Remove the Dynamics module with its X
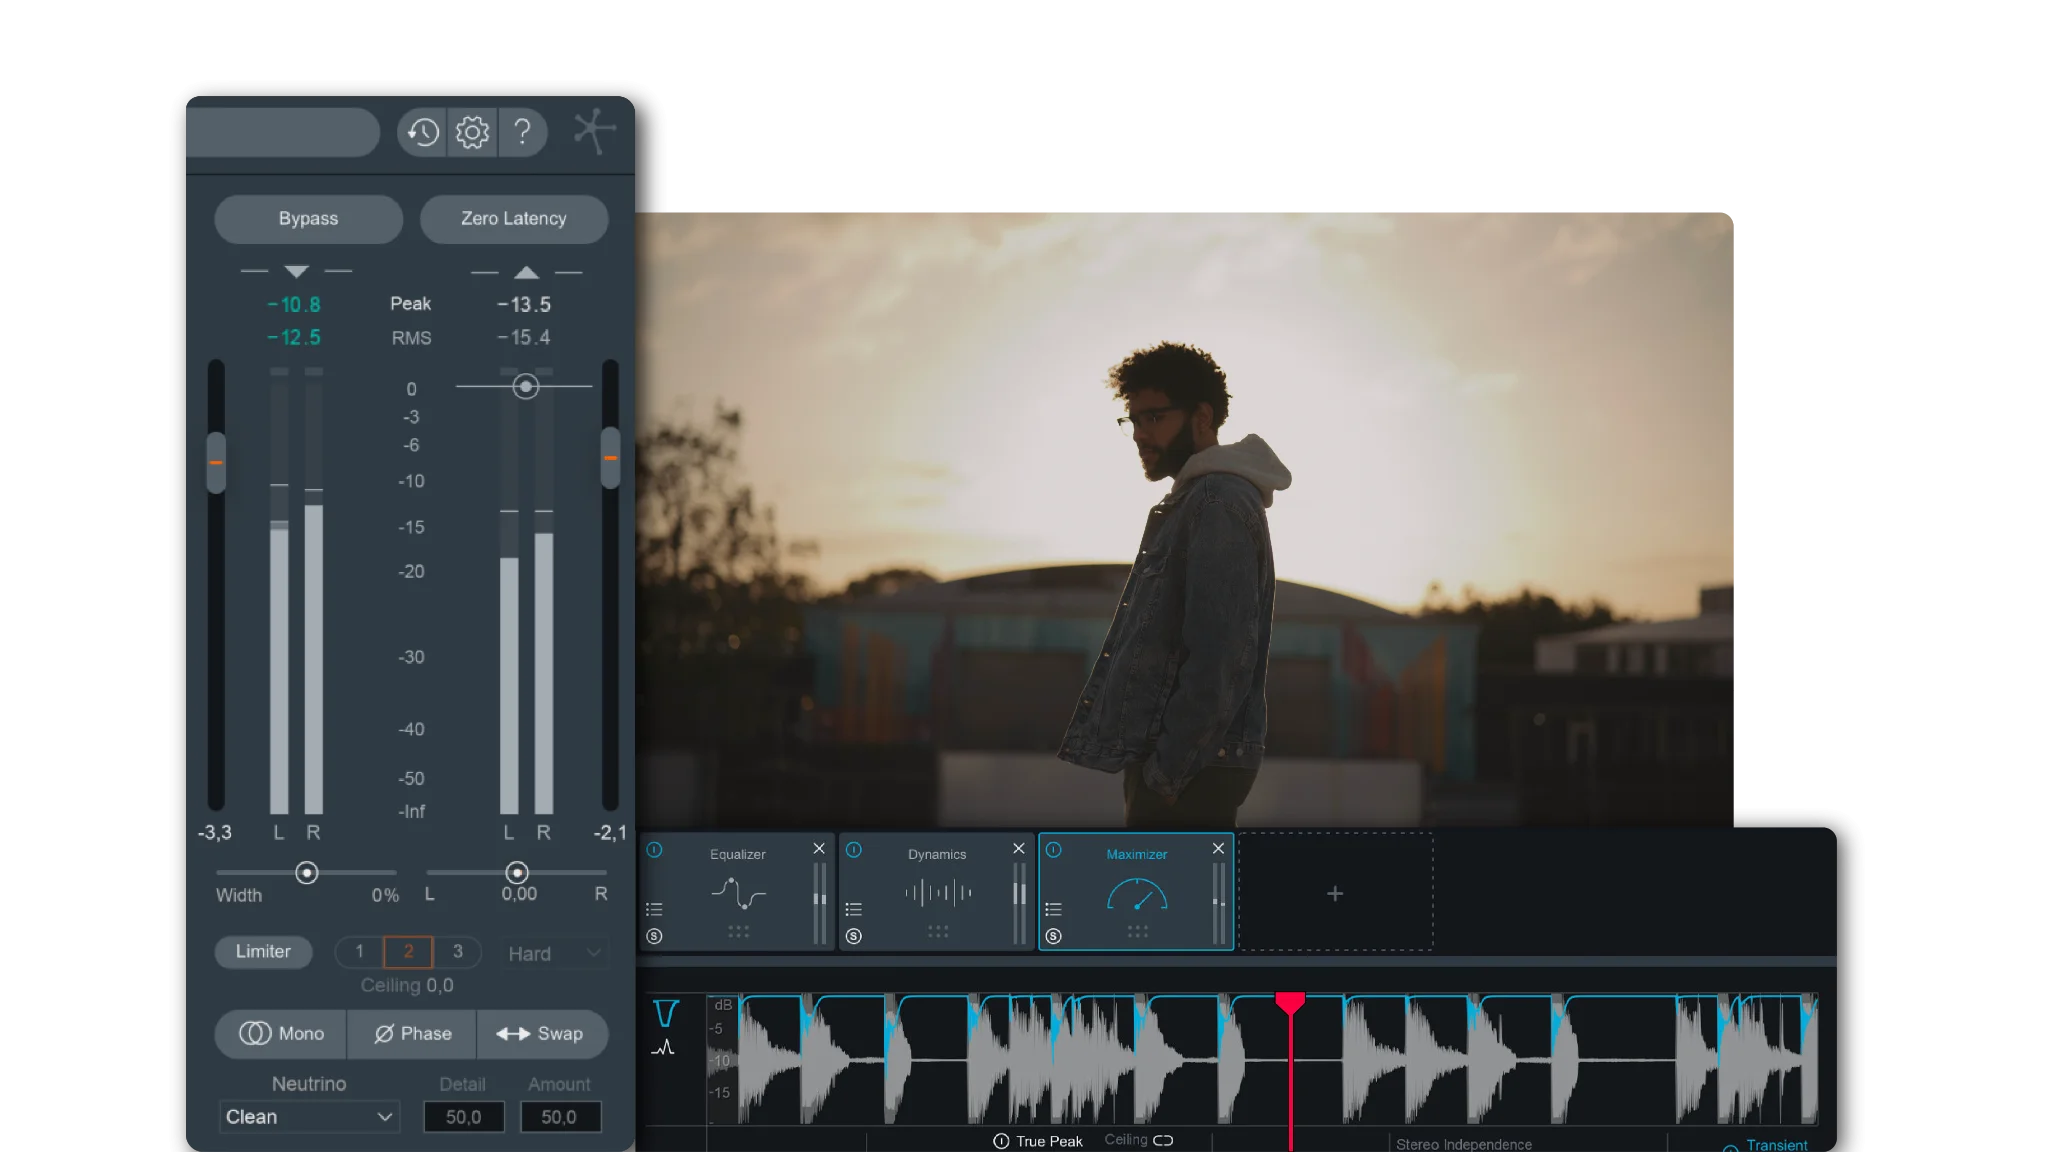The image size is (2048, 1152). click(1019, 848)
